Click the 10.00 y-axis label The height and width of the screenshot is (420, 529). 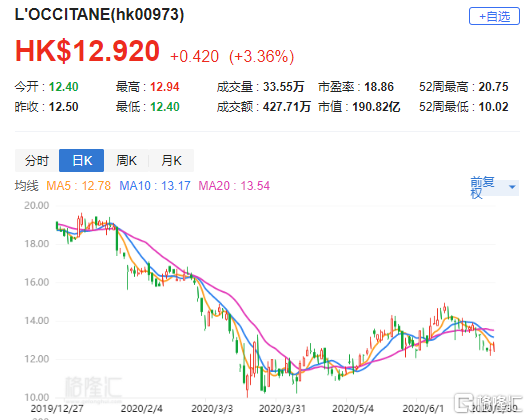(36, 397)
